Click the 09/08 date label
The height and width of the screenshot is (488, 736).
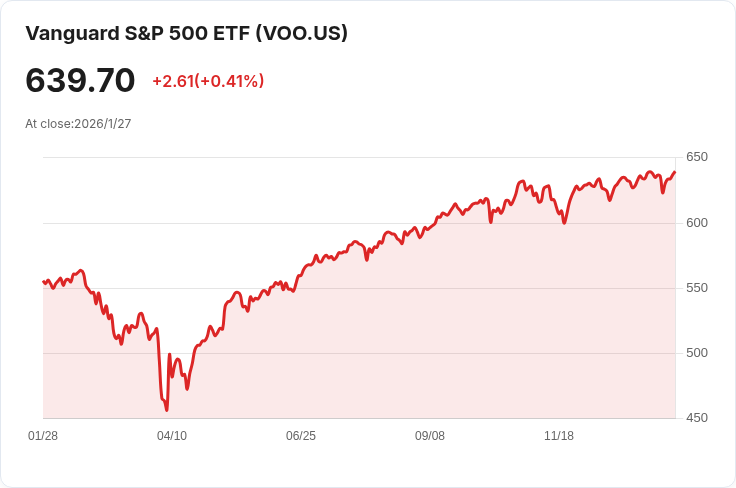point(429,436)
